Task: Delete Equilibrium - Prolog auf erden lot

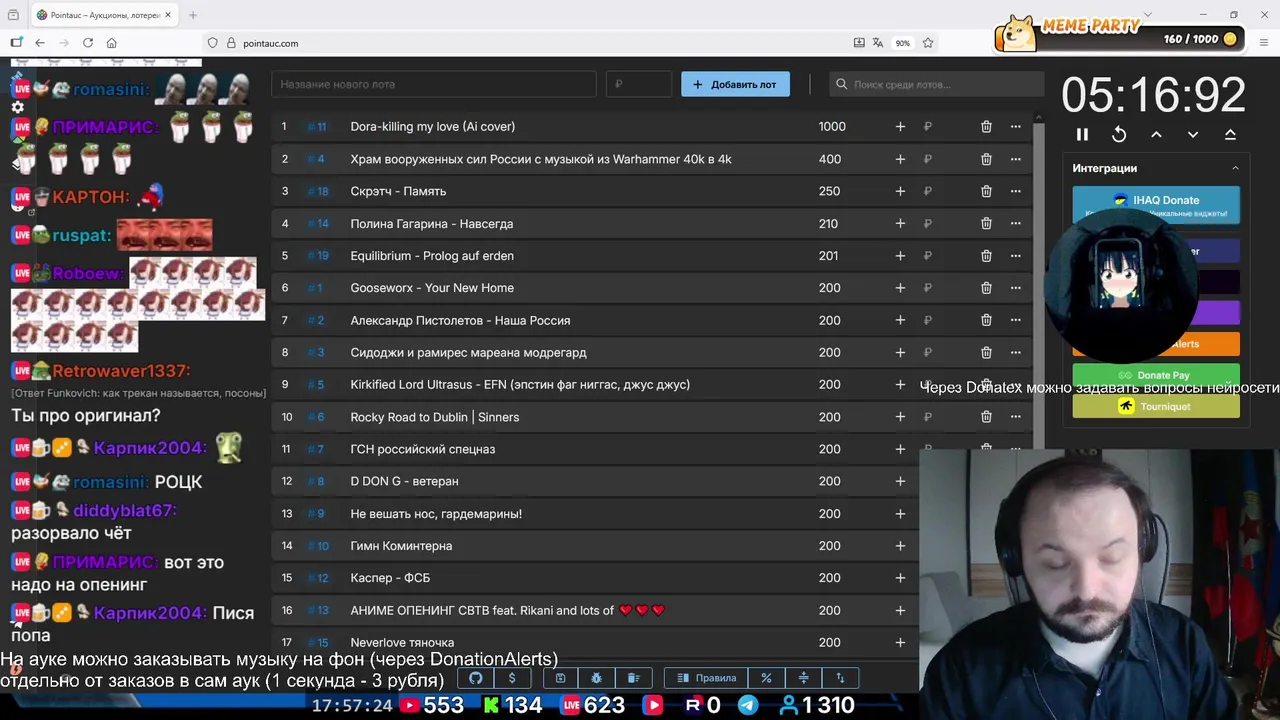Action: point(986,255)
